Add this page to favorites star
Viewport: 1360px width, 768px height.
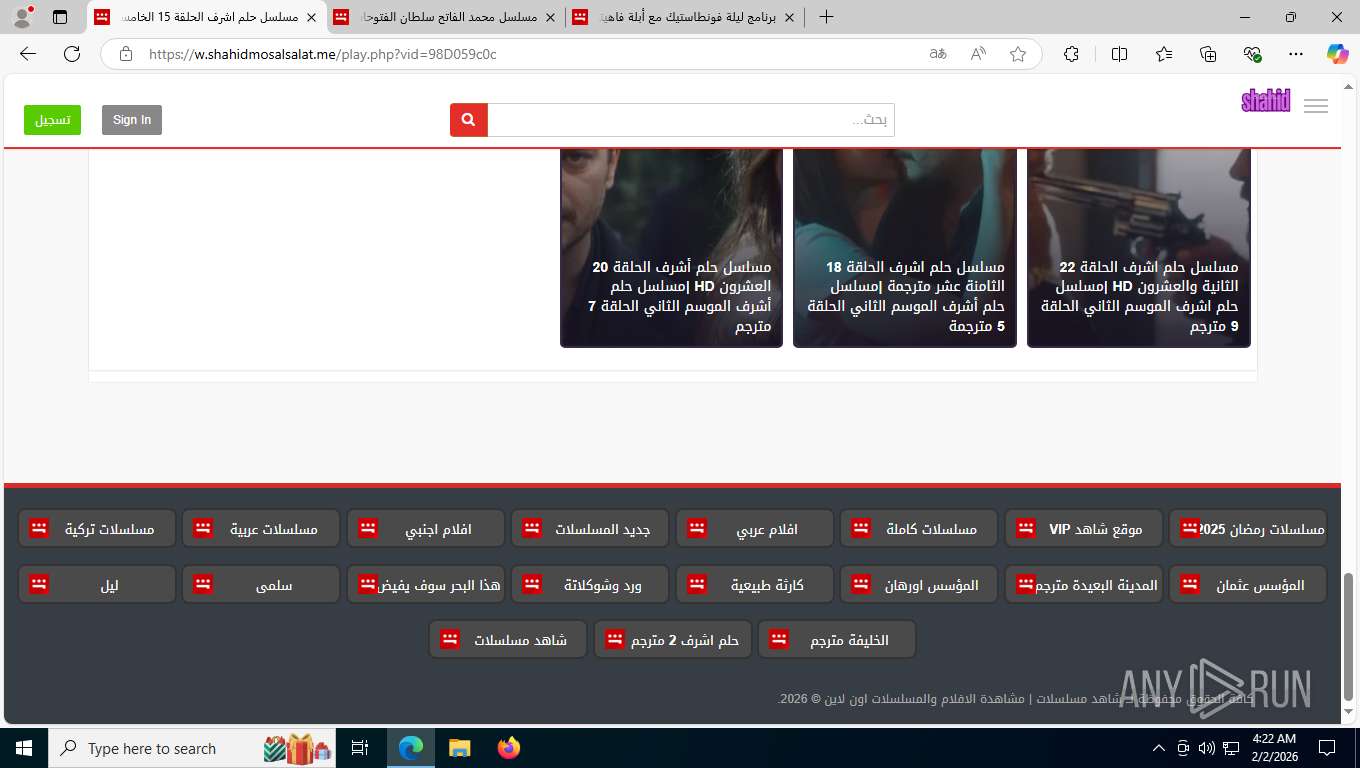1018,54
